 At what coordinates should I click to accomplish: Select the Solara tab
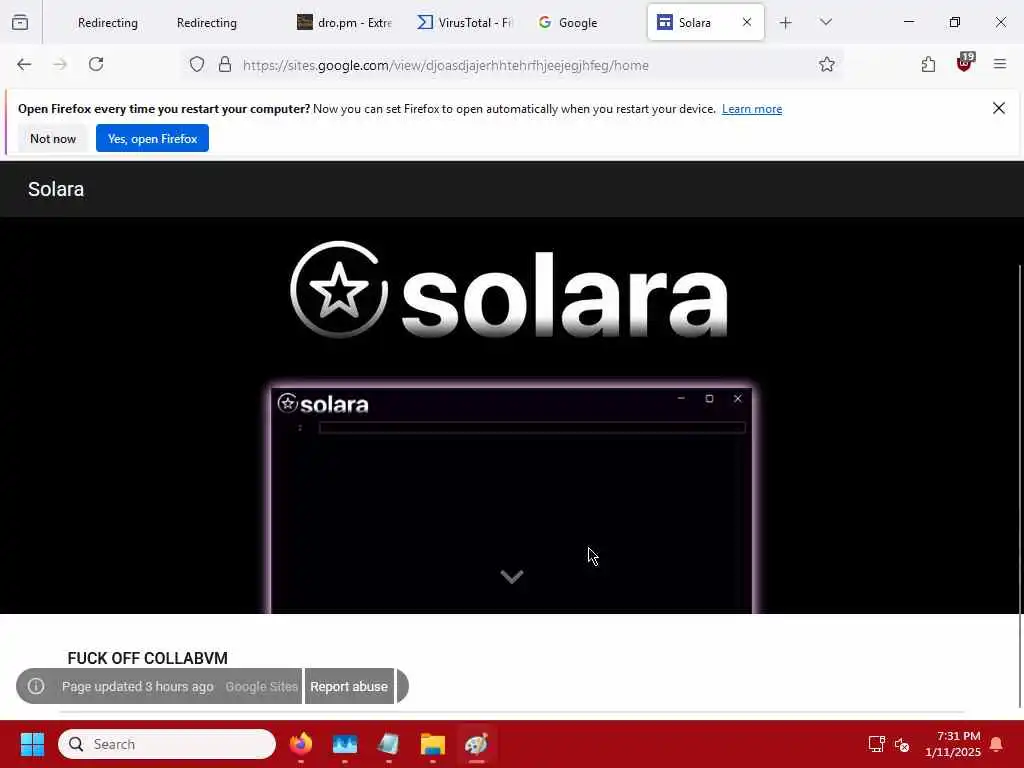(x=695, y=23)
